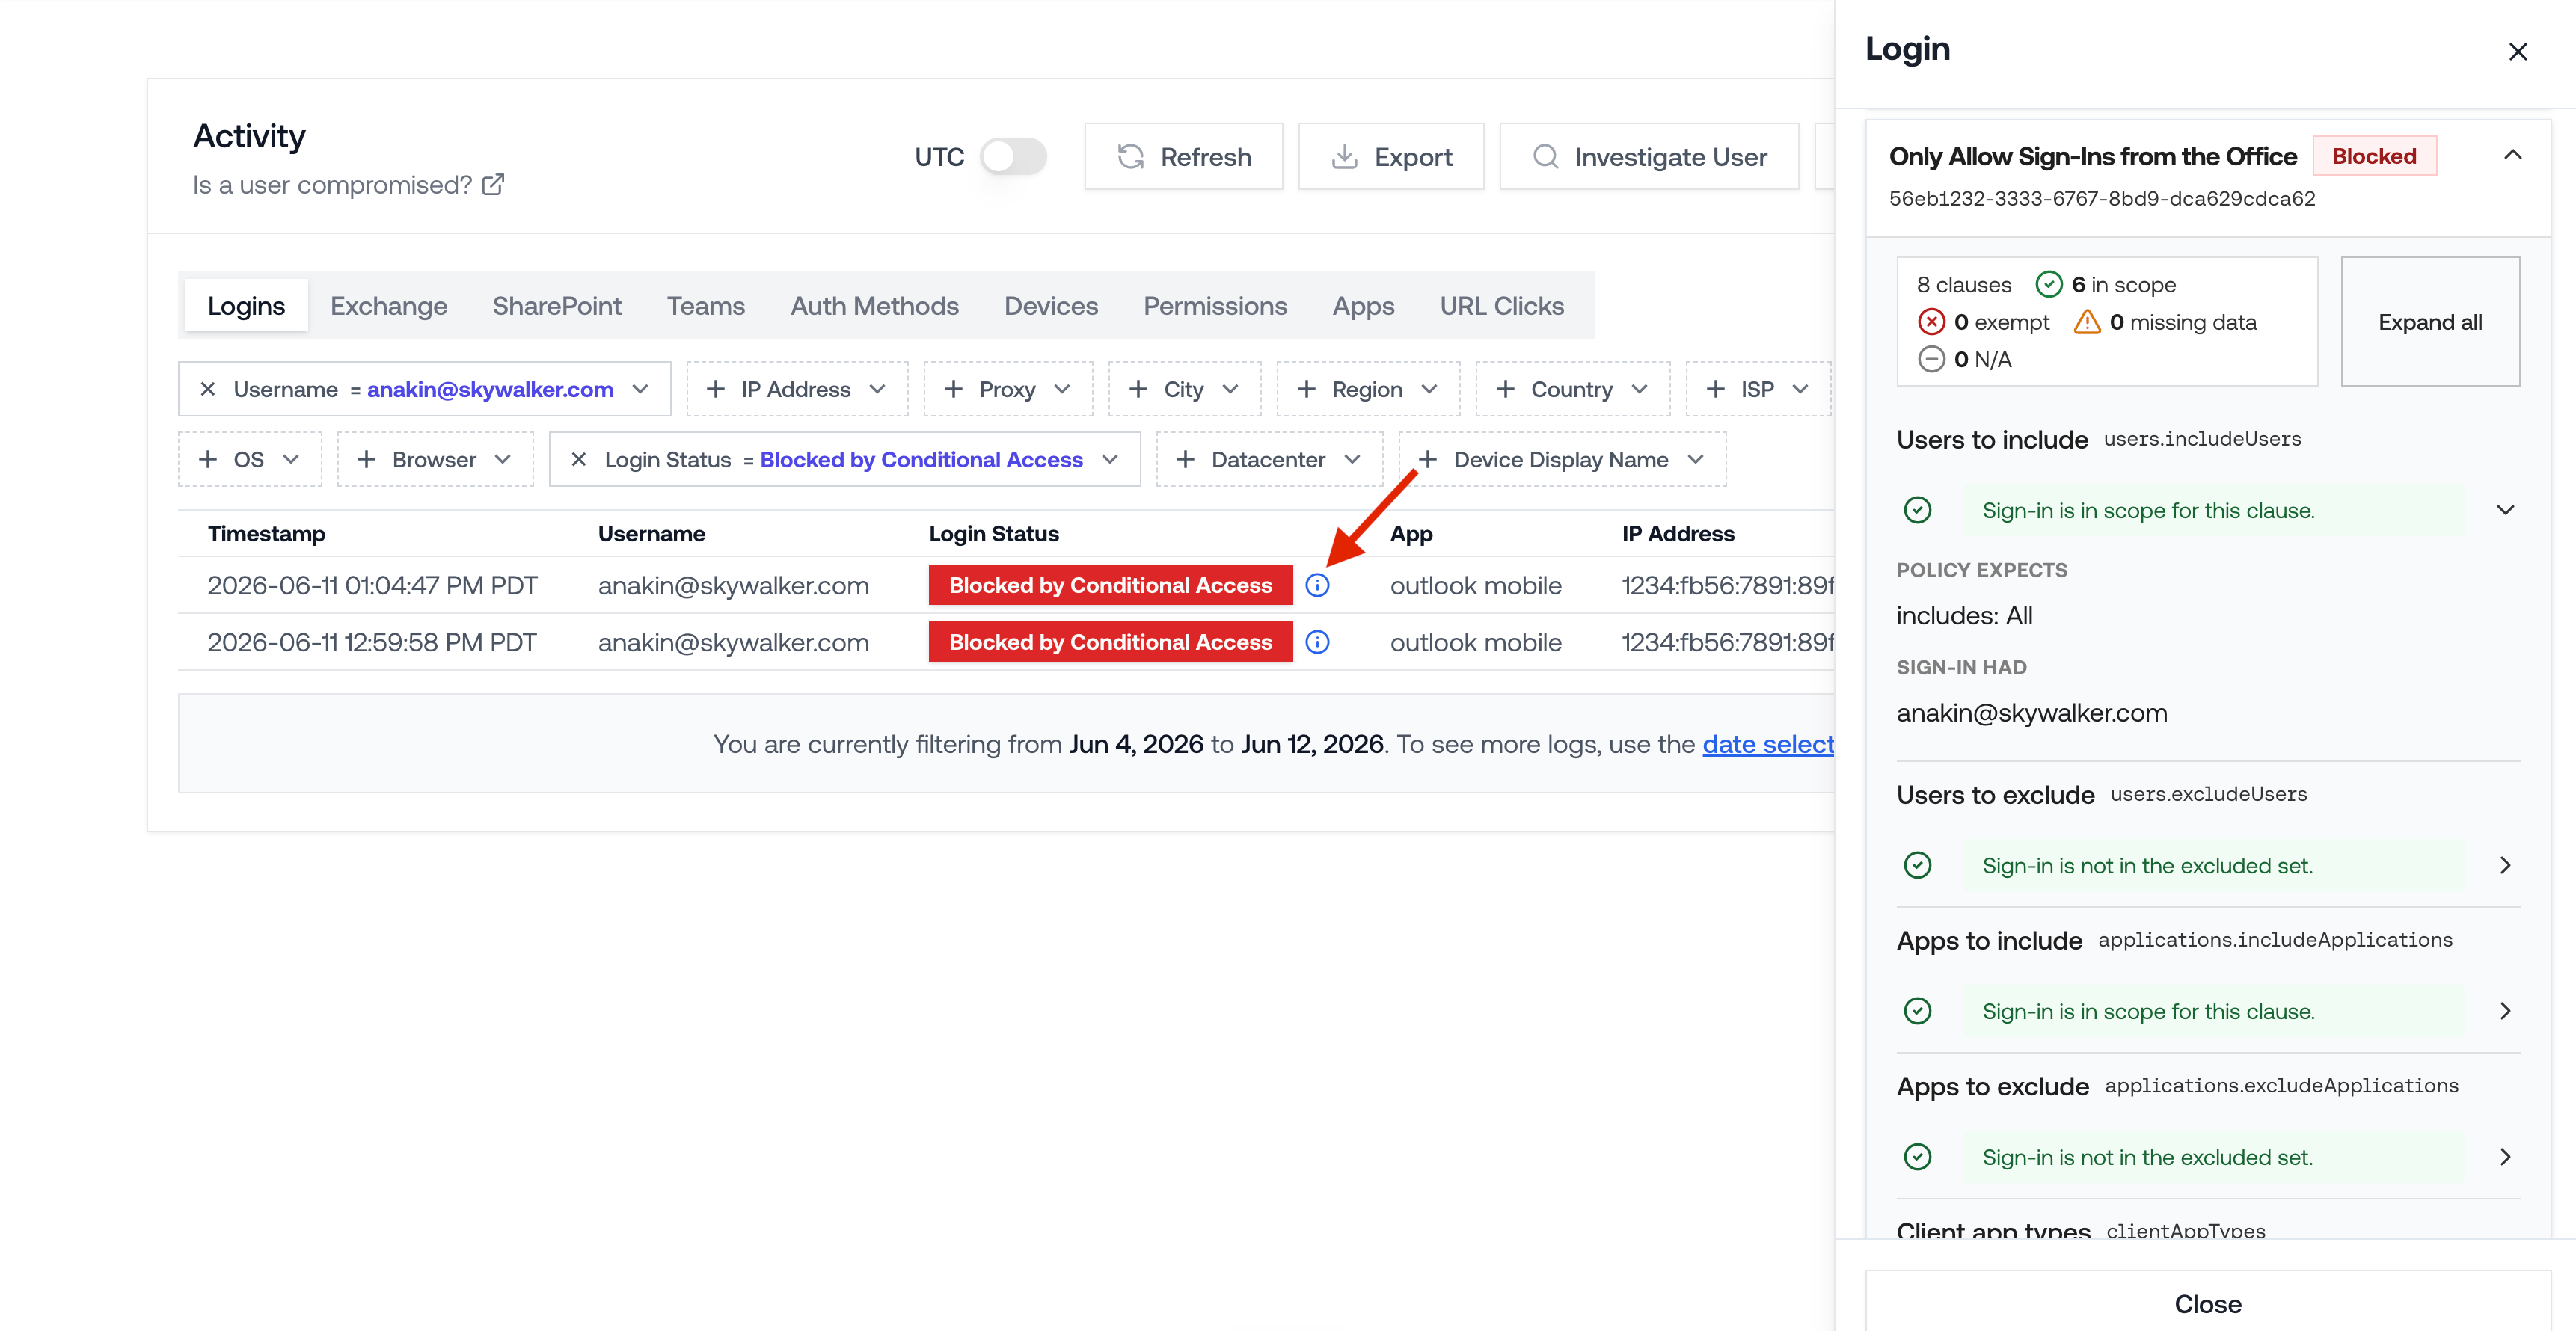Click the Login Status column header
The image size is (2576, 1331).
pyautogui.click(x=993, y=534)
